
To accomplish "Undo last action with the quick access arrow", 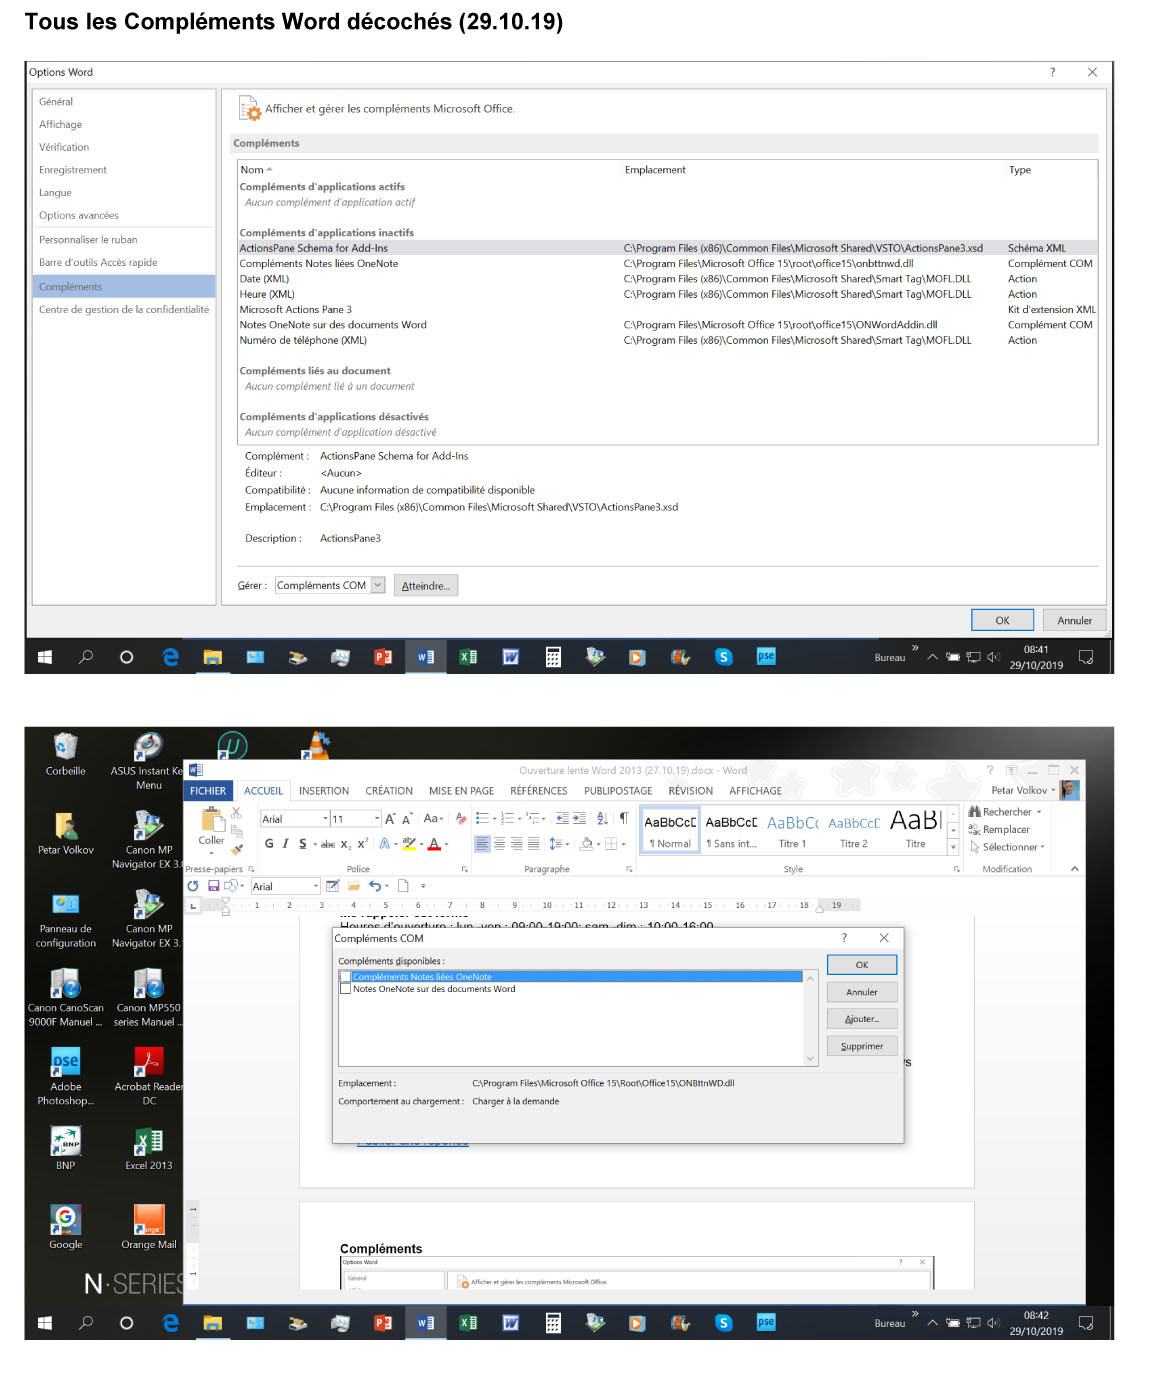I will tap(374, 886).
